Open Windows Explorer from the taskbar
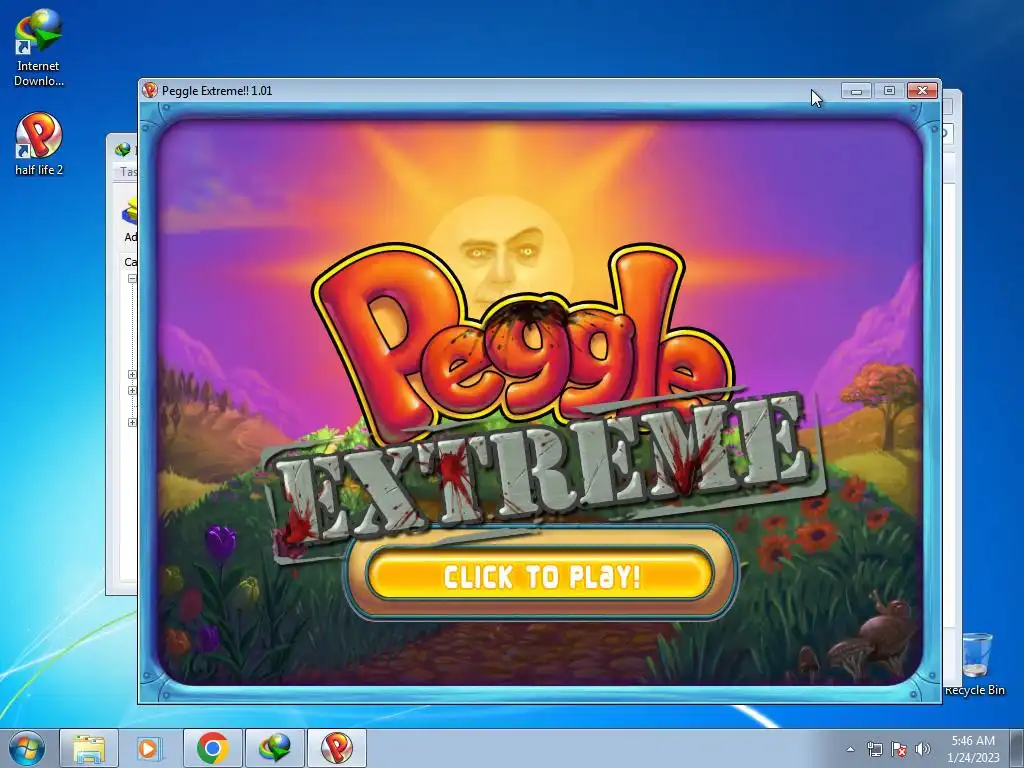This screenshot has height=768, width=1024. click(x=89, y=748)
